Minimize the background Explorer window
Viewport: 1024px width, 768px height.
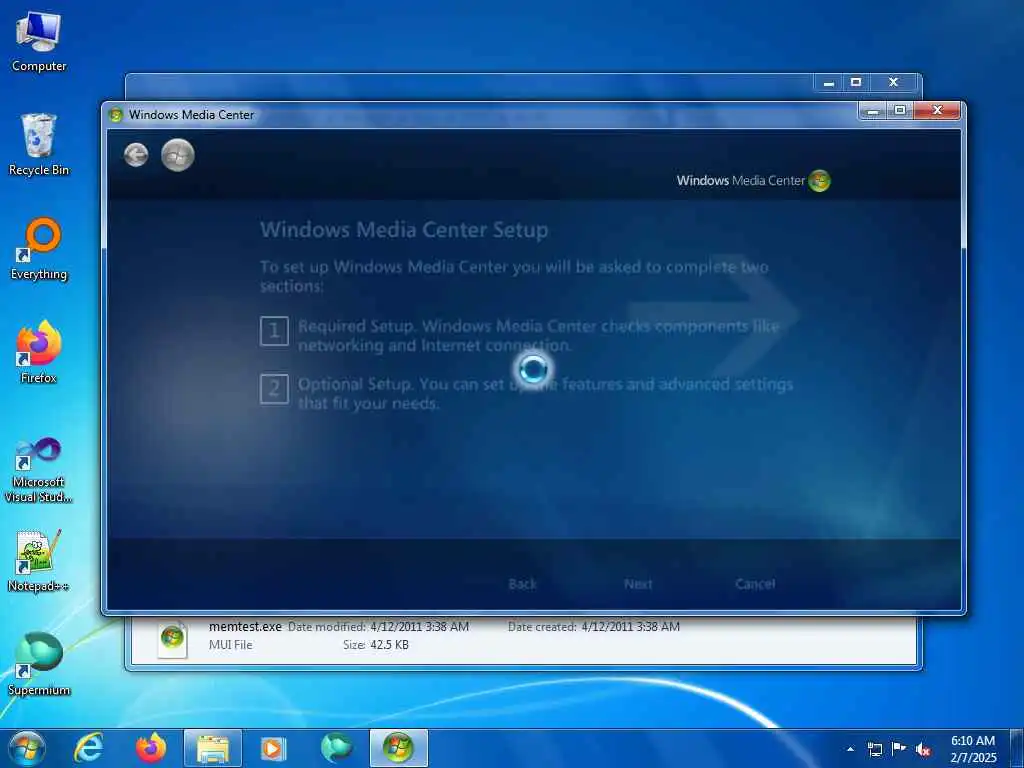(x=829, y=83)
